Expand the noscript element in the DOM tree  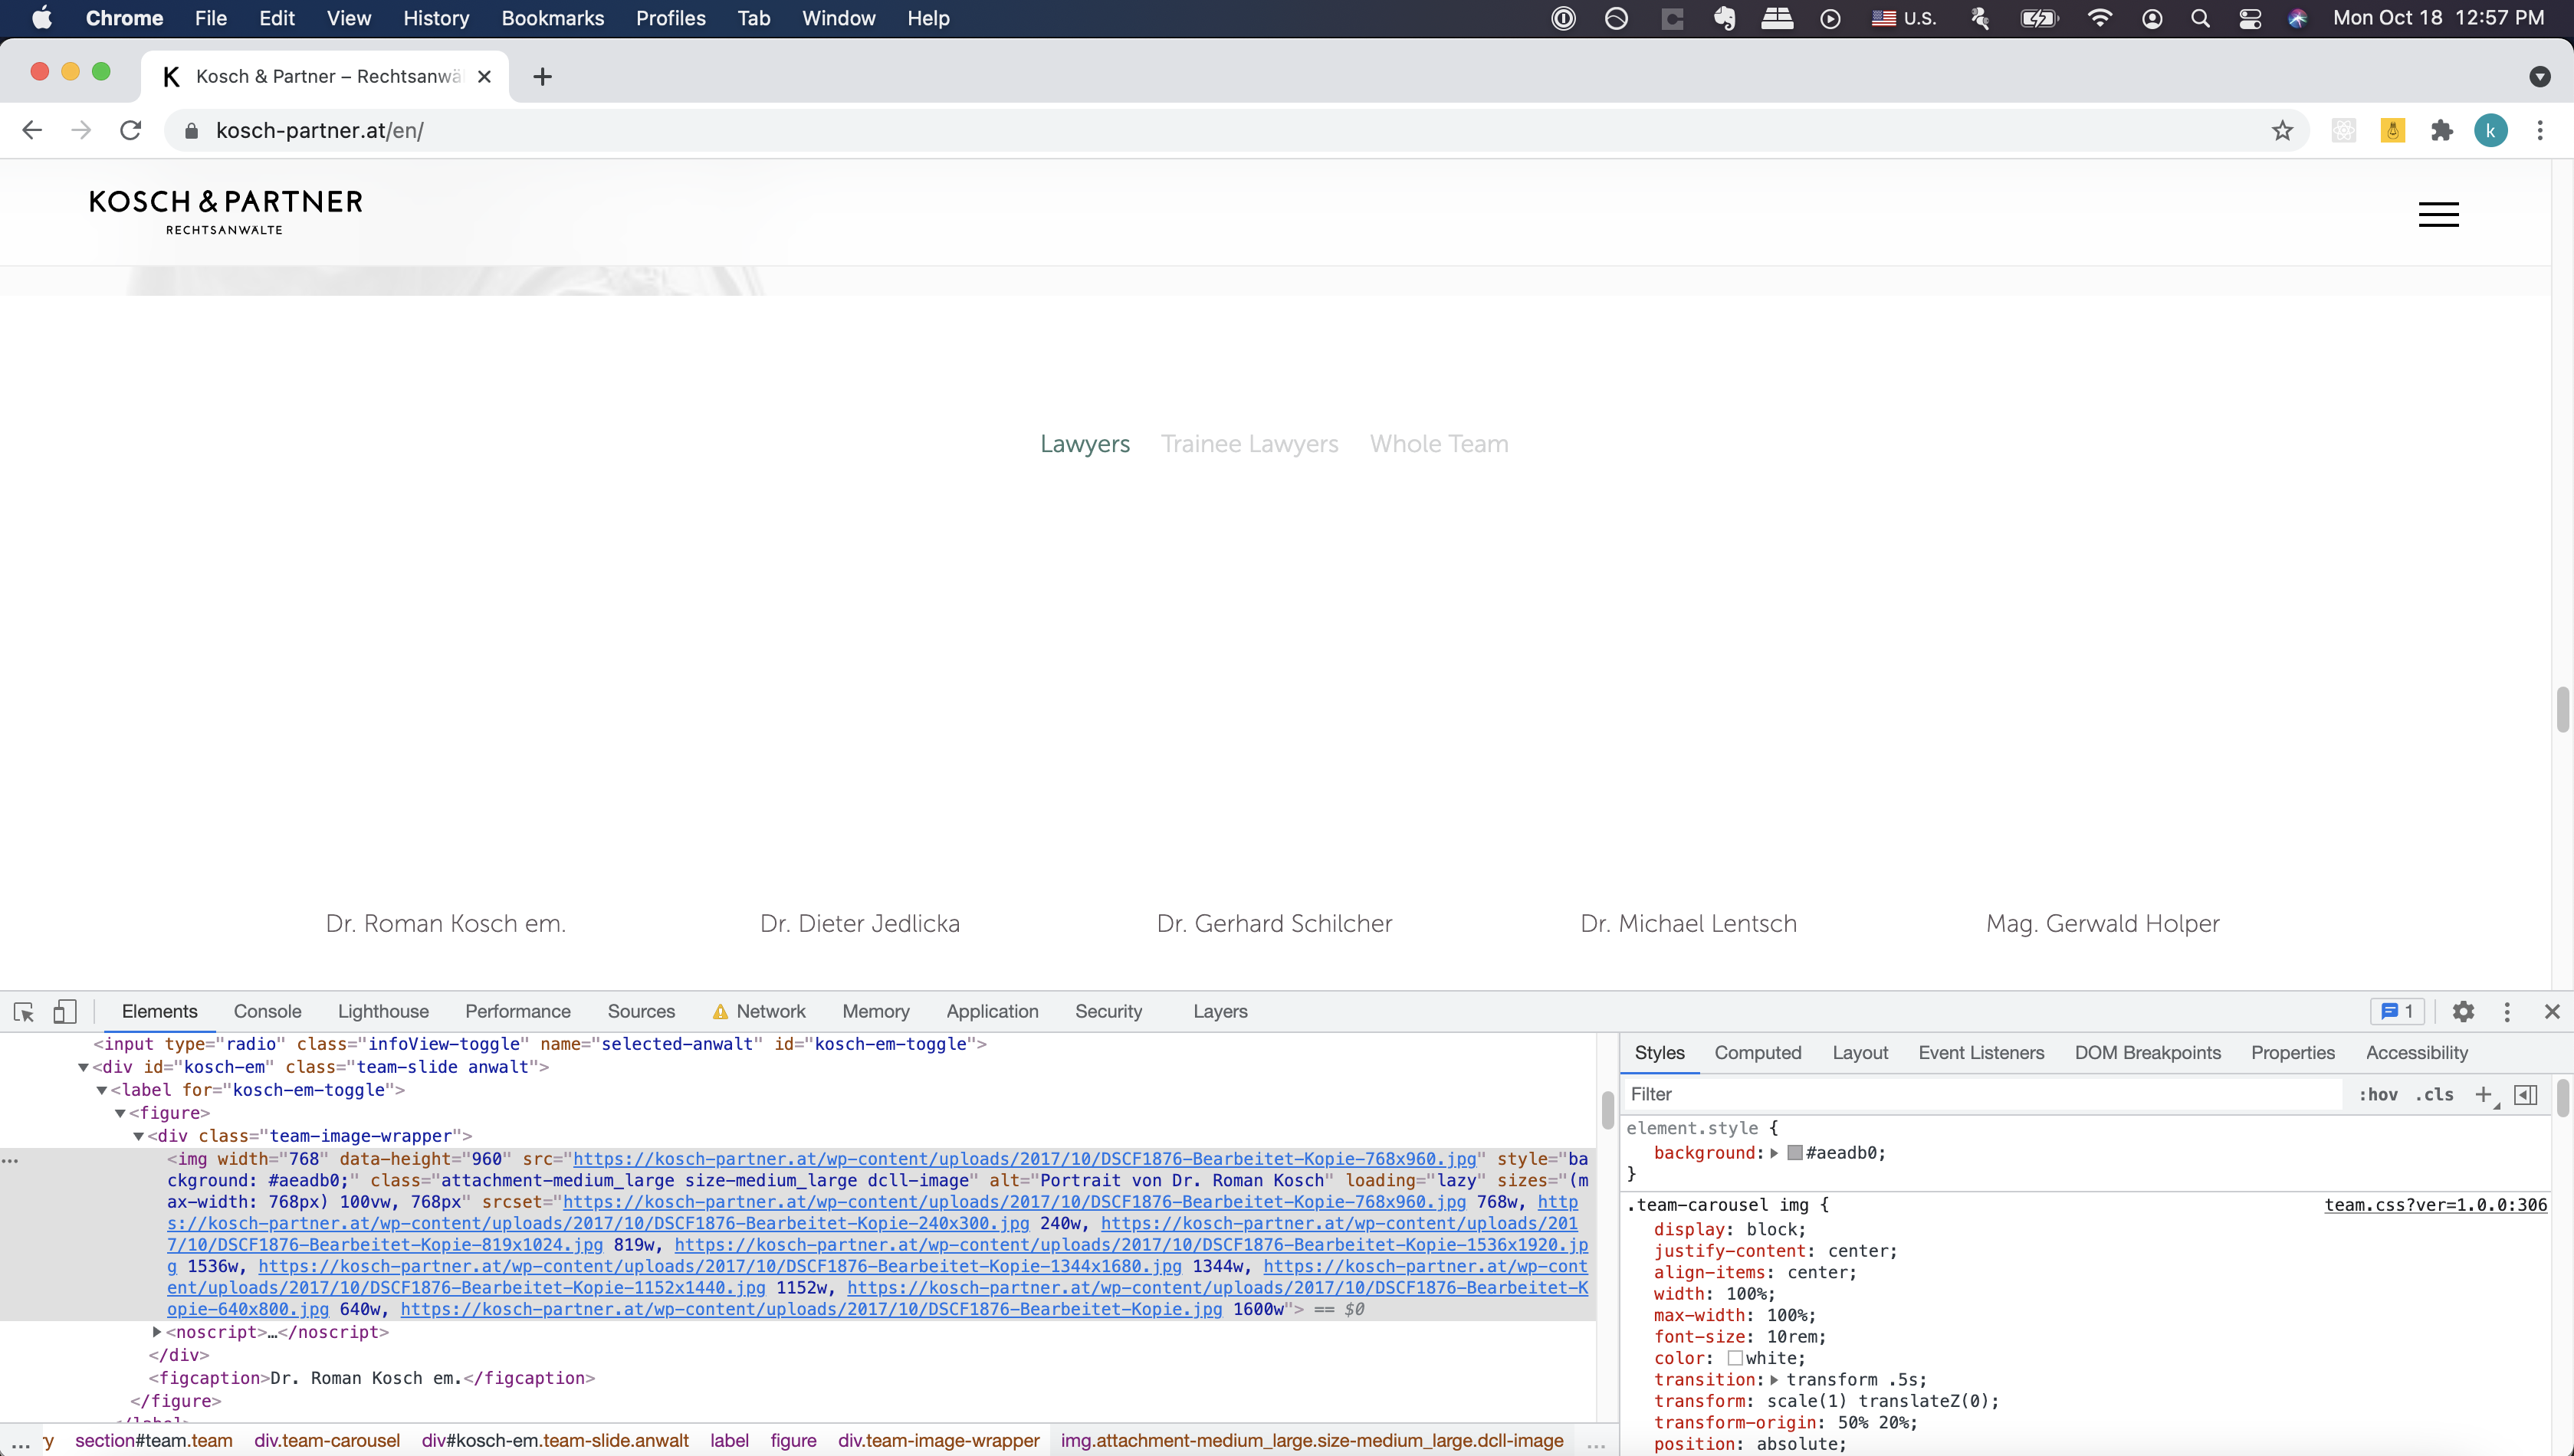point(157,1331)
